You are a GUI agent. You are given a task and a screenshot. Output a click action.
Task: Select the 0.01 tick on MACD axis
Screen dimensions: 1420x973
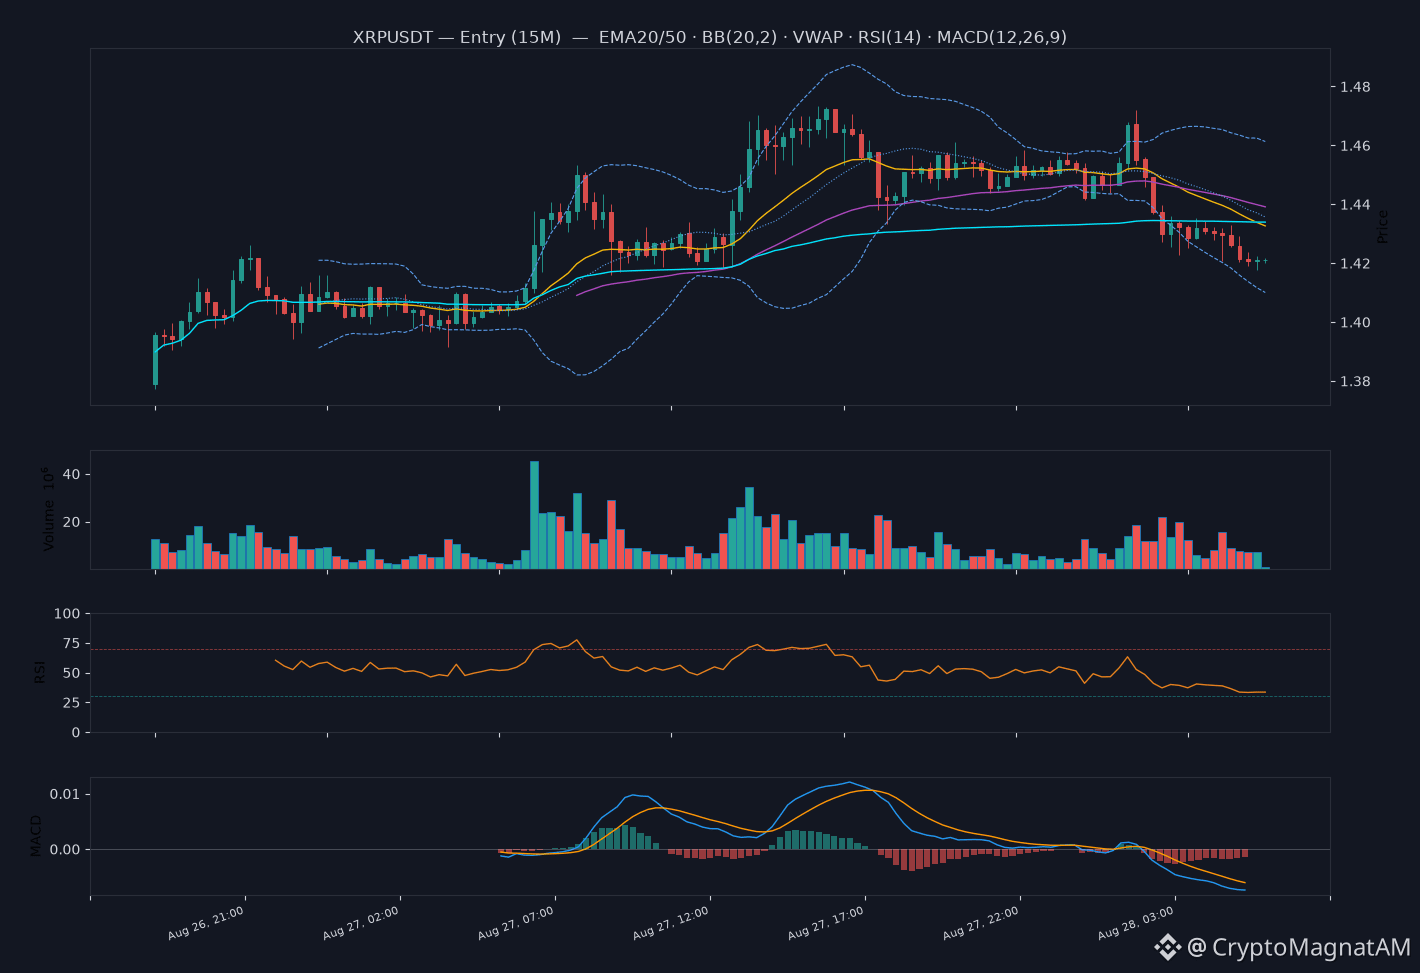click(66, 795)
